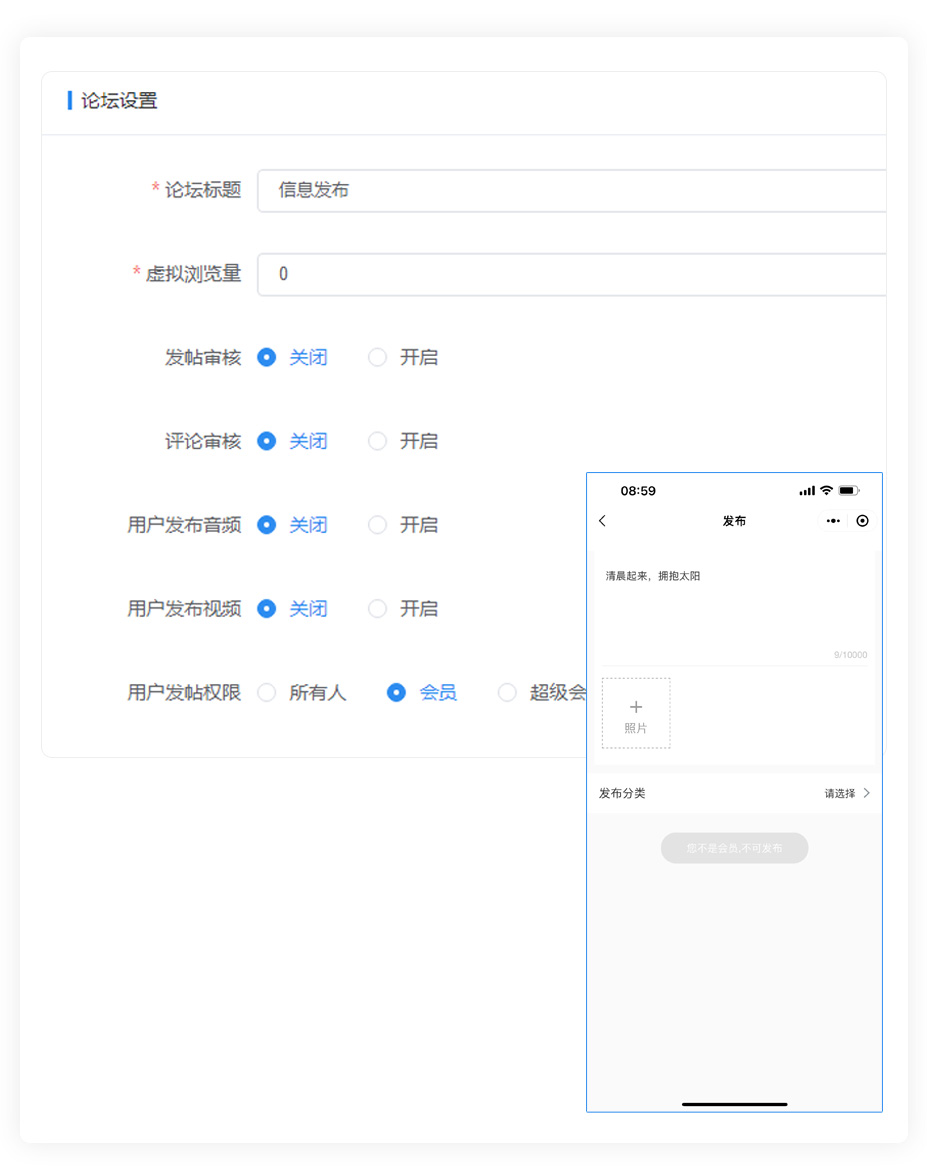Click the Wi-Fi status icon

[x=826, y=491]
